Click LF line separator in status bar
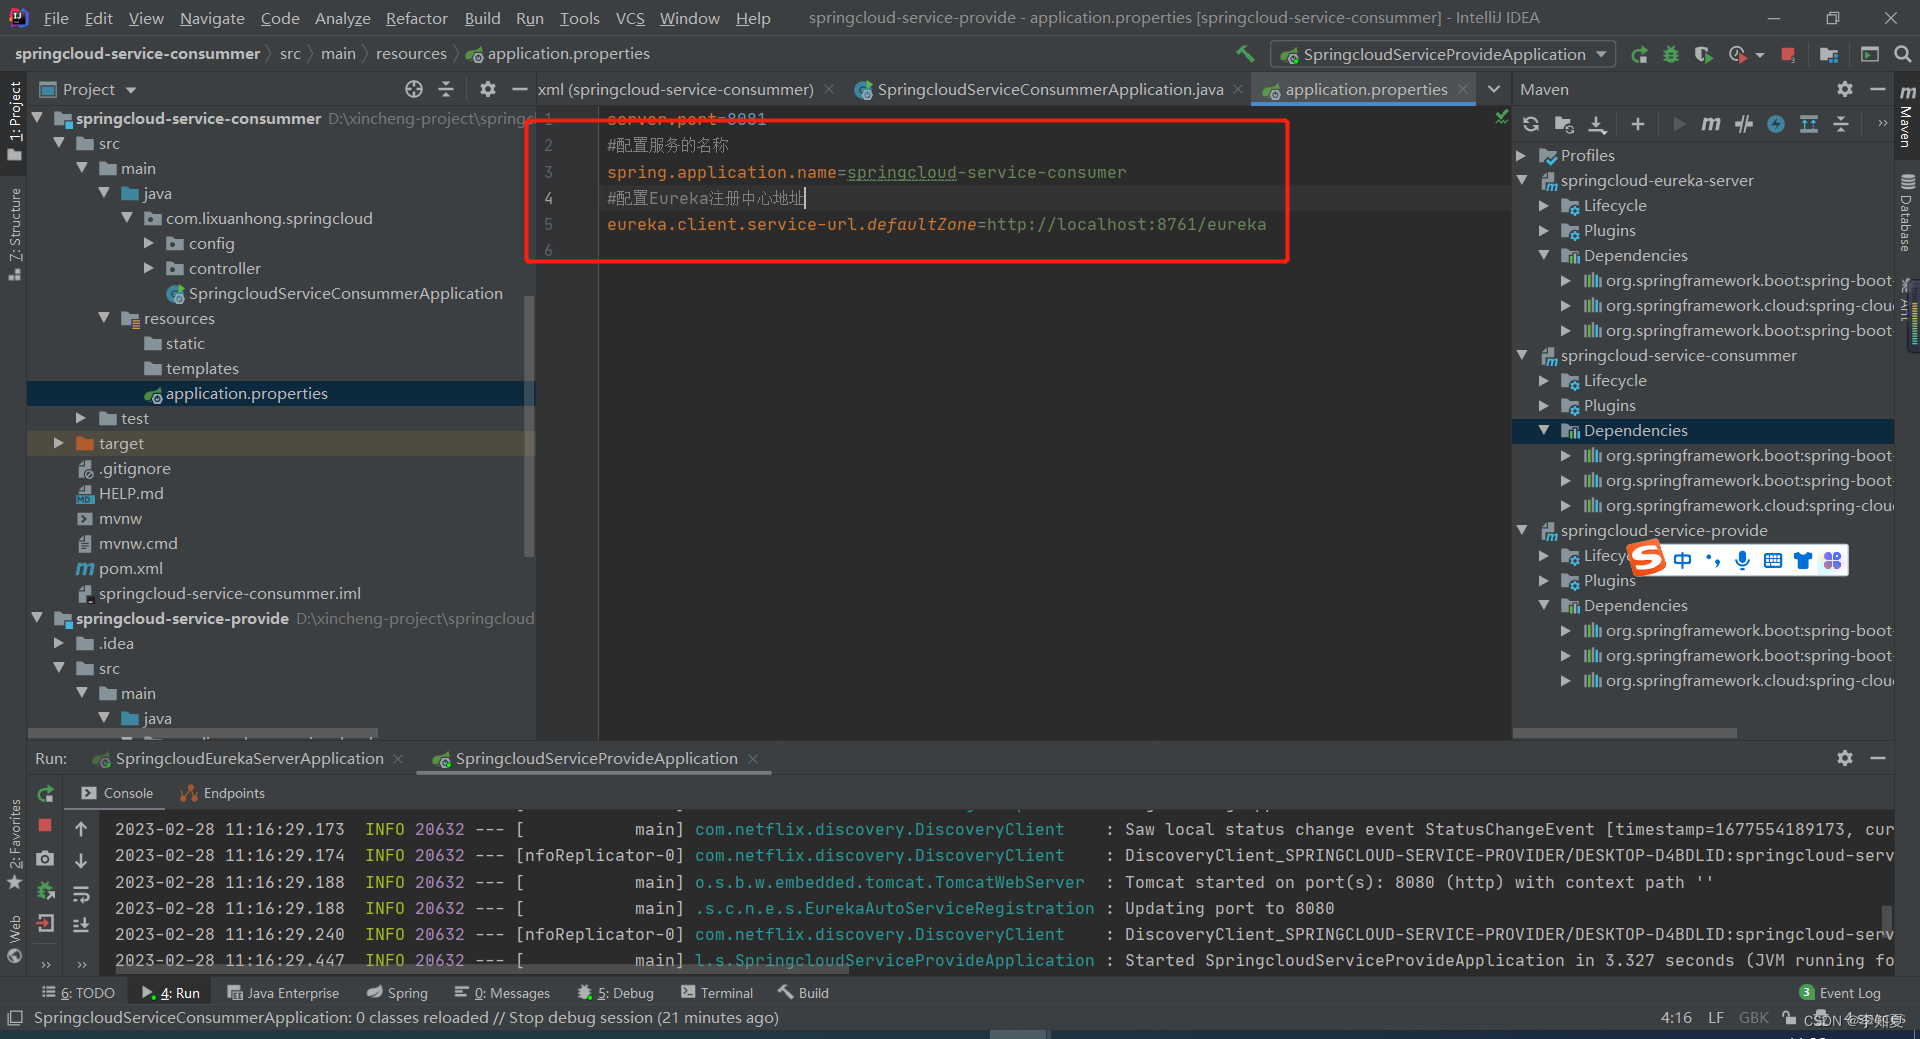The width and height of the screenshot is (1920, 1039). click(1716, 1018)
